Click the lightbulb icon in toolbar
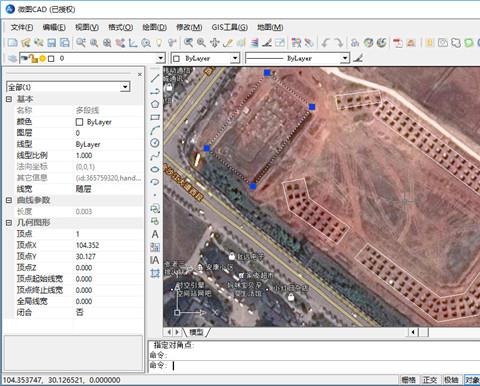Viewport: 480px width, 386px height. [x=159, y=43]
